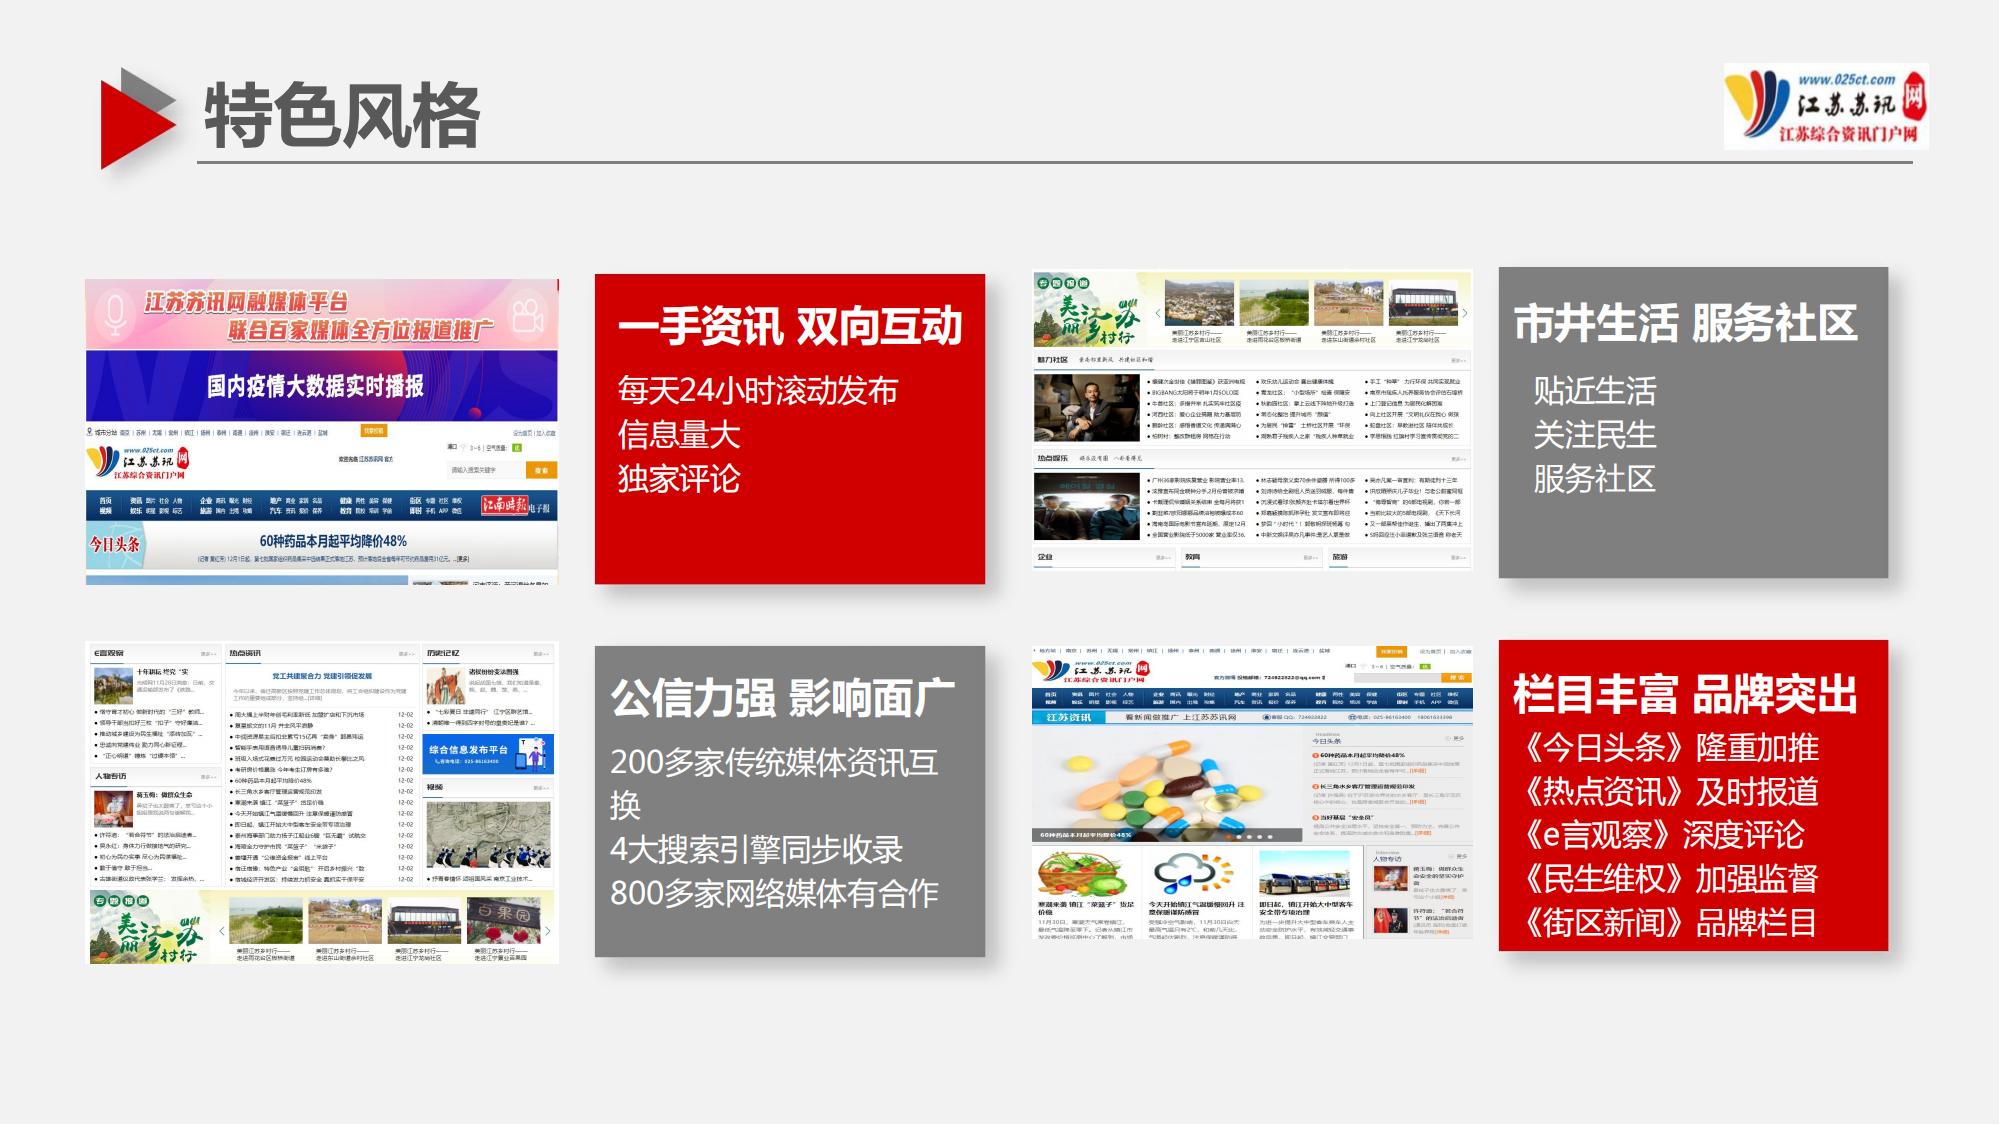
Task: Click the left arrow of the 美丽江苏乡村行 carousel
Action: (1158, 313)
